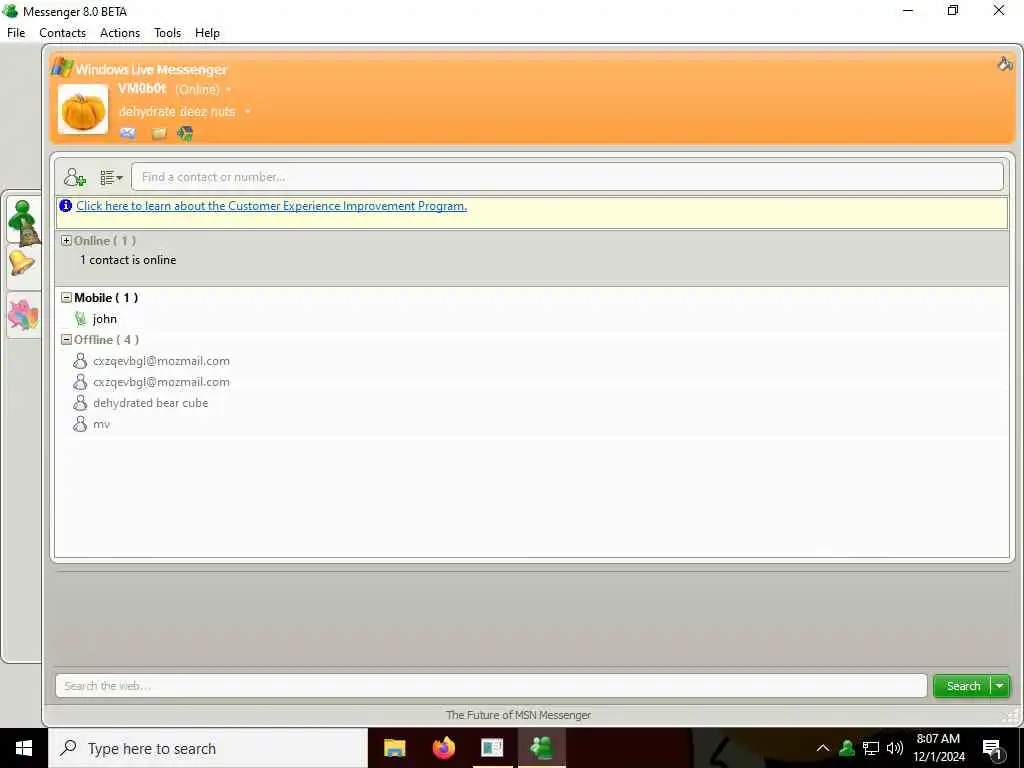Click the 1 contact is online text
Screen dimensions: 1024x768
[128, 260]
